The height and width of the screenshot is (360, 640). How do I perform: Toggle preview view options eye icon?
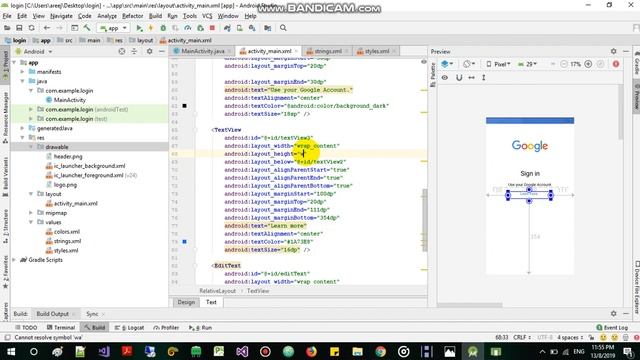[444, 77]
